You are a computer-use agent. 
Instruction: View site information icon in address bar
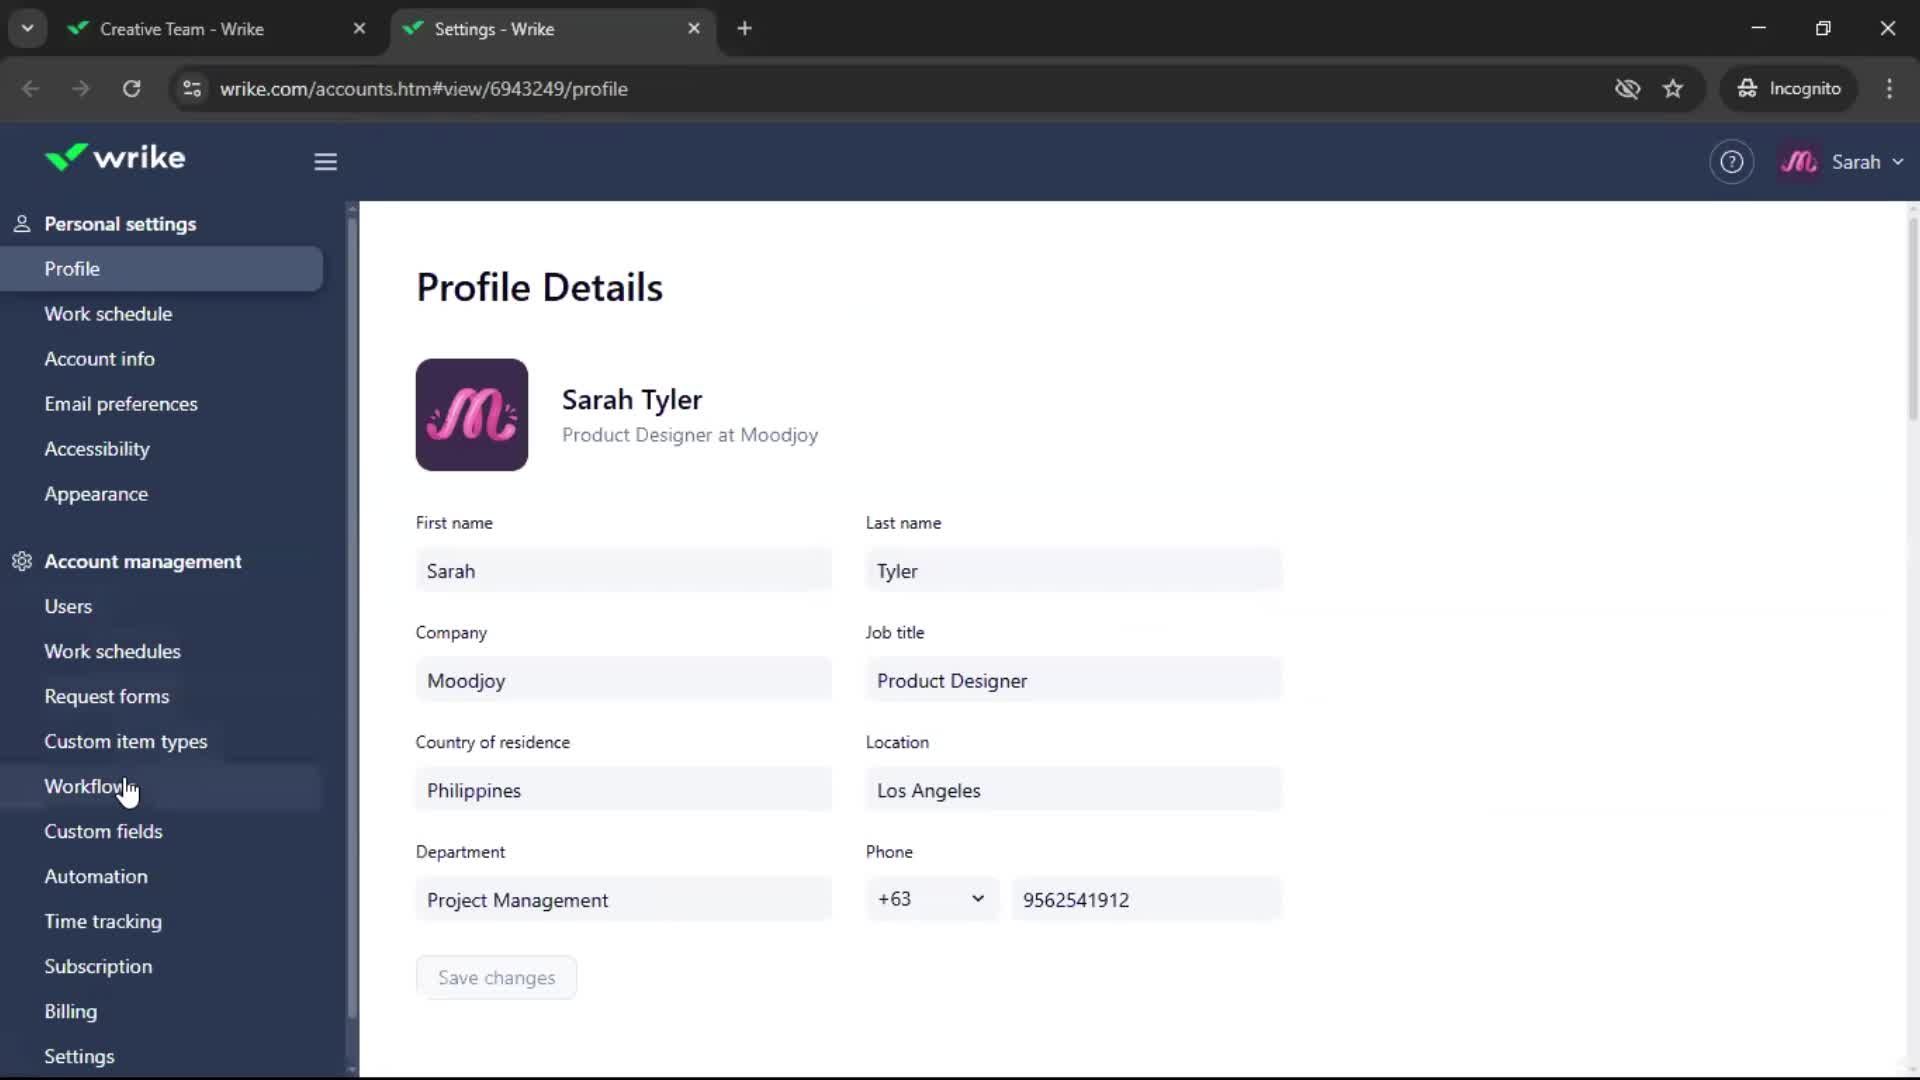pos(192,89)
